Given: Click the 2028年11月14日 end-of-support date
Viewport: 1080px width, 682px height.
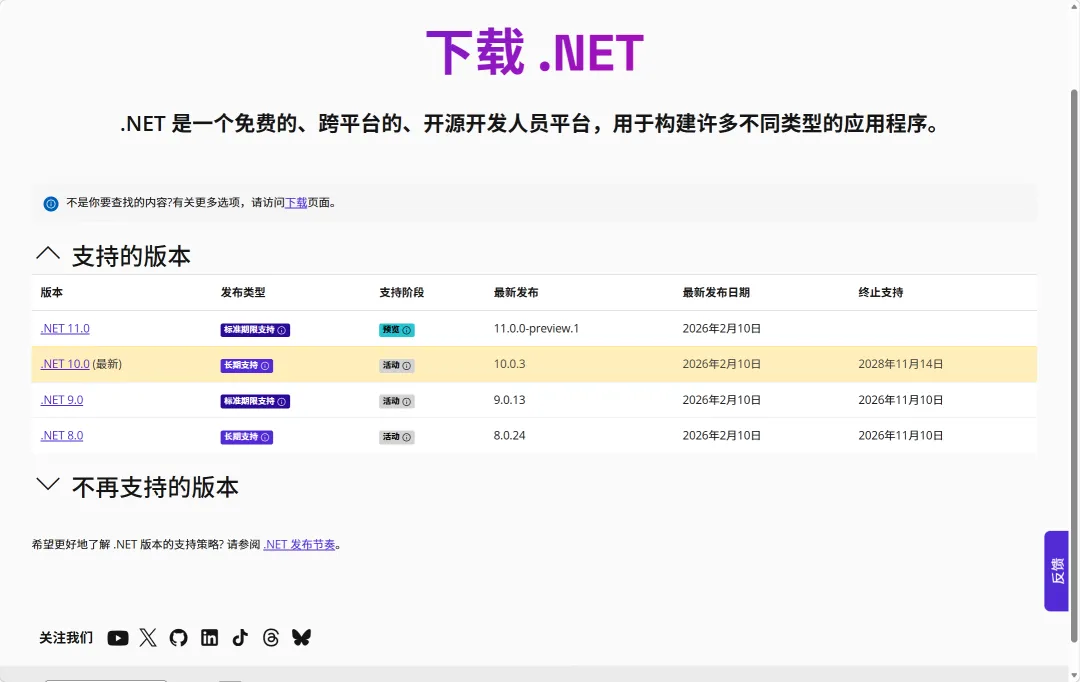Looking at the screenshot, I should 901,364.
